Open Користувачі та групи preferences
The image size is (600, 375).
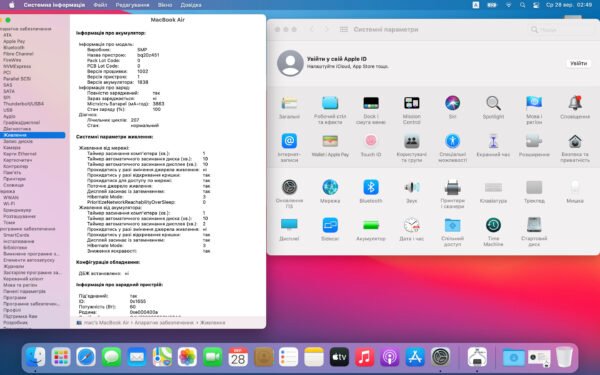[411, 141]
